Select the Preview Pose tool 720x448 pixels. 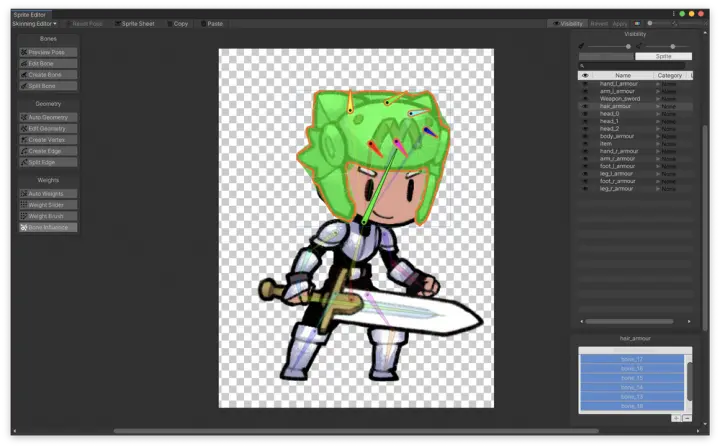[48, 52]
